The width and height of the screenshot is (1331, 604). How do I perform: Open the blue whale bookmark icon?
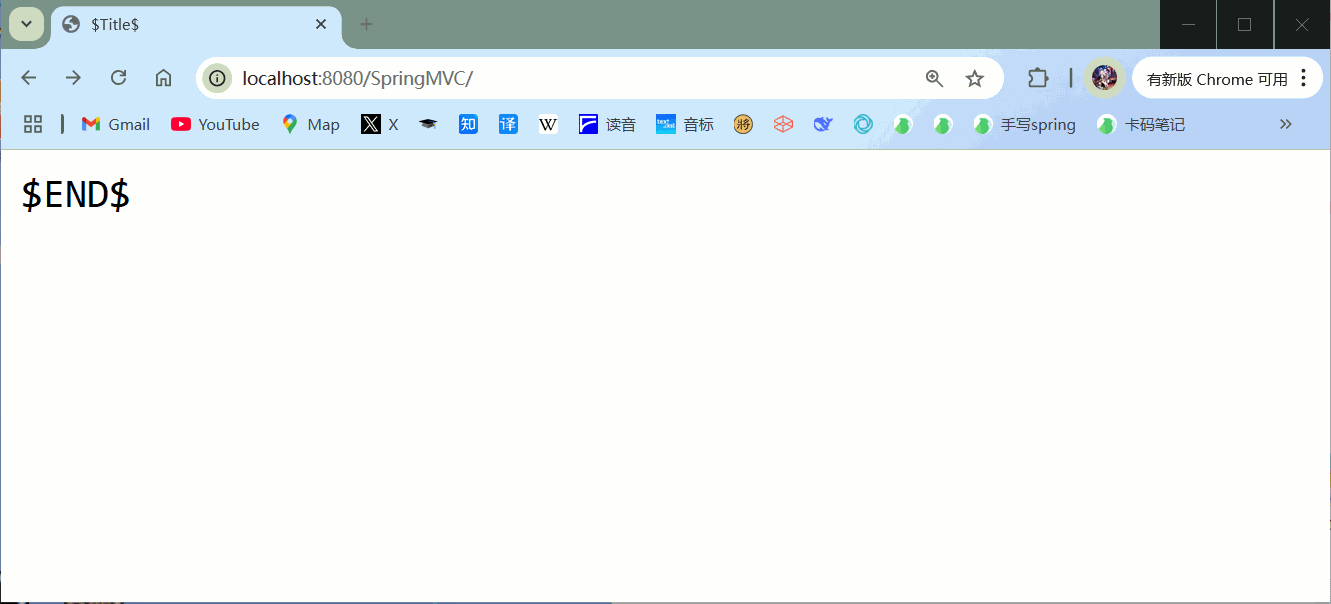823,124
